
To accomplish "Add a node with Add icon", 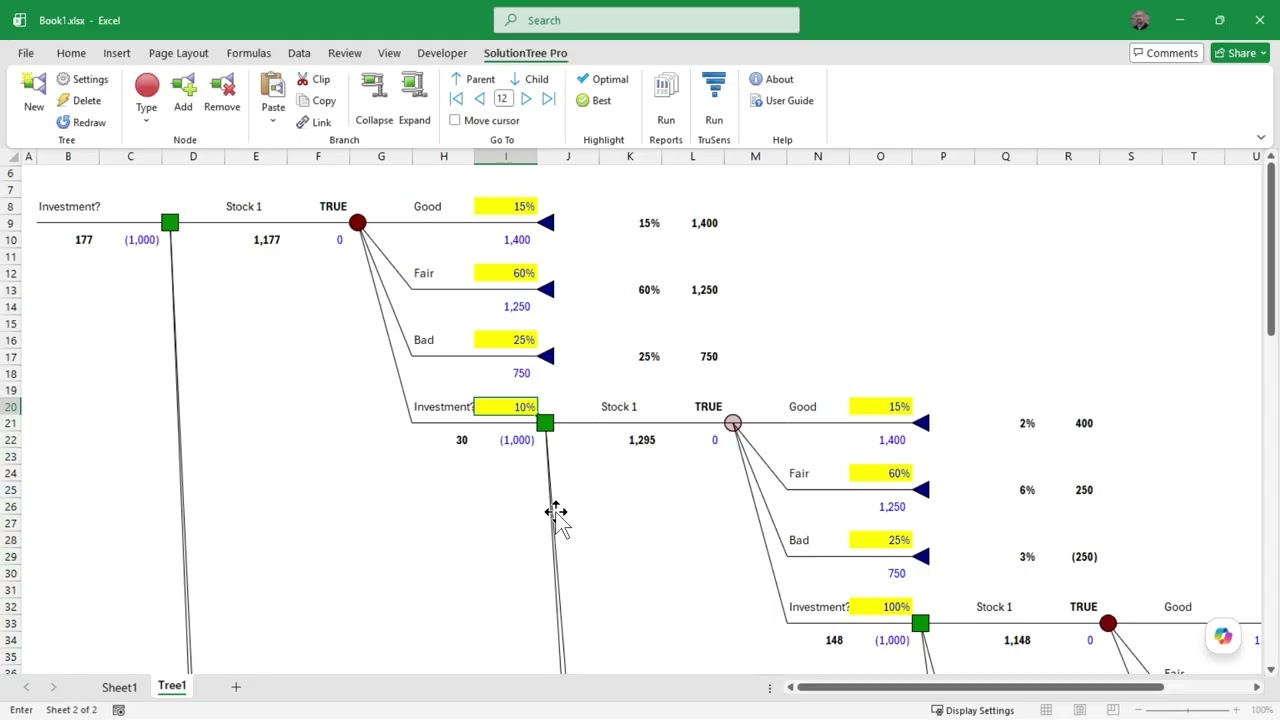I will click(183, 92).
